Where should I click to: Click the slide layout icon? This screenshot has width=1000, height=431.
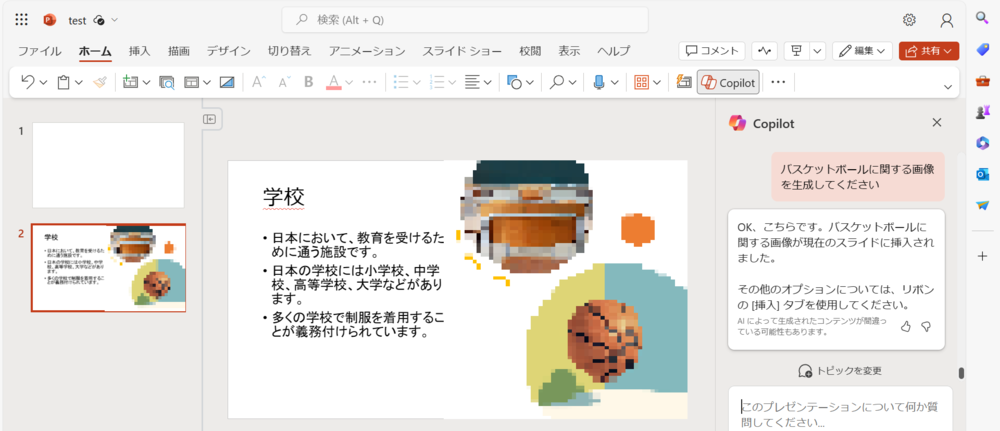click(x=191, y=82)
